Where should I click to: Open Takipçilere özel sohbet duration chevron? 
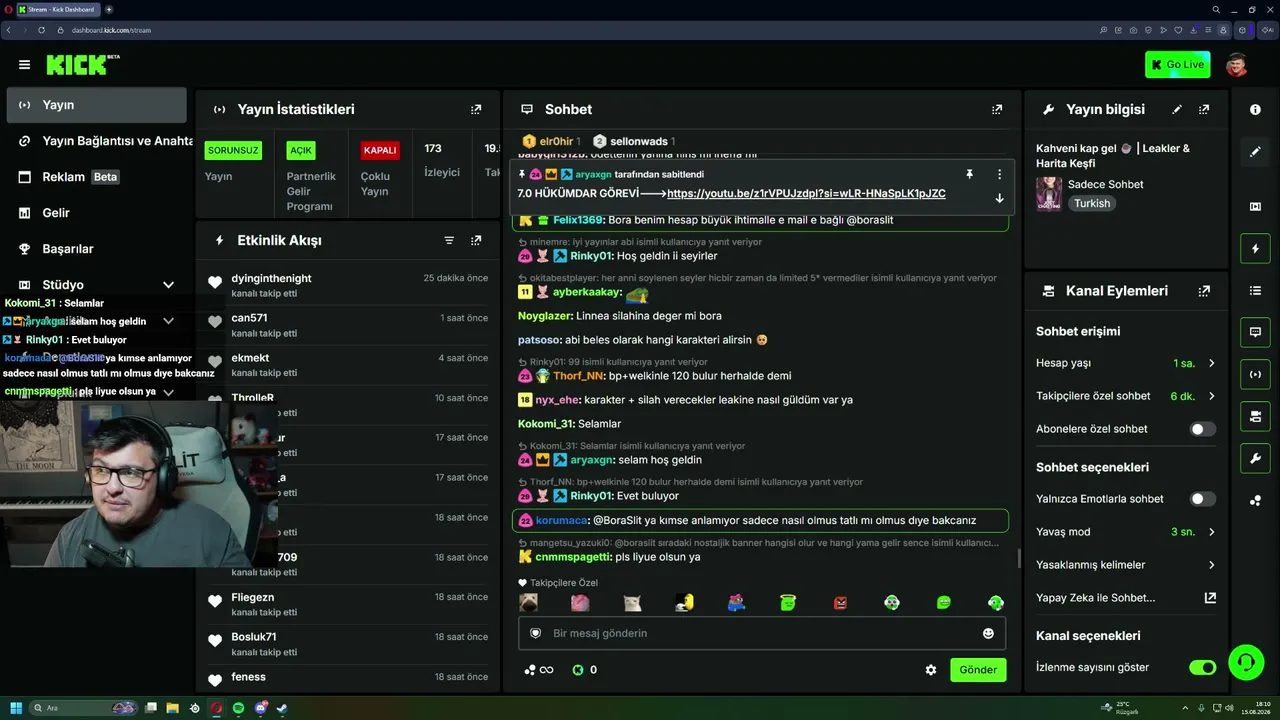(x=1211, y=396)
